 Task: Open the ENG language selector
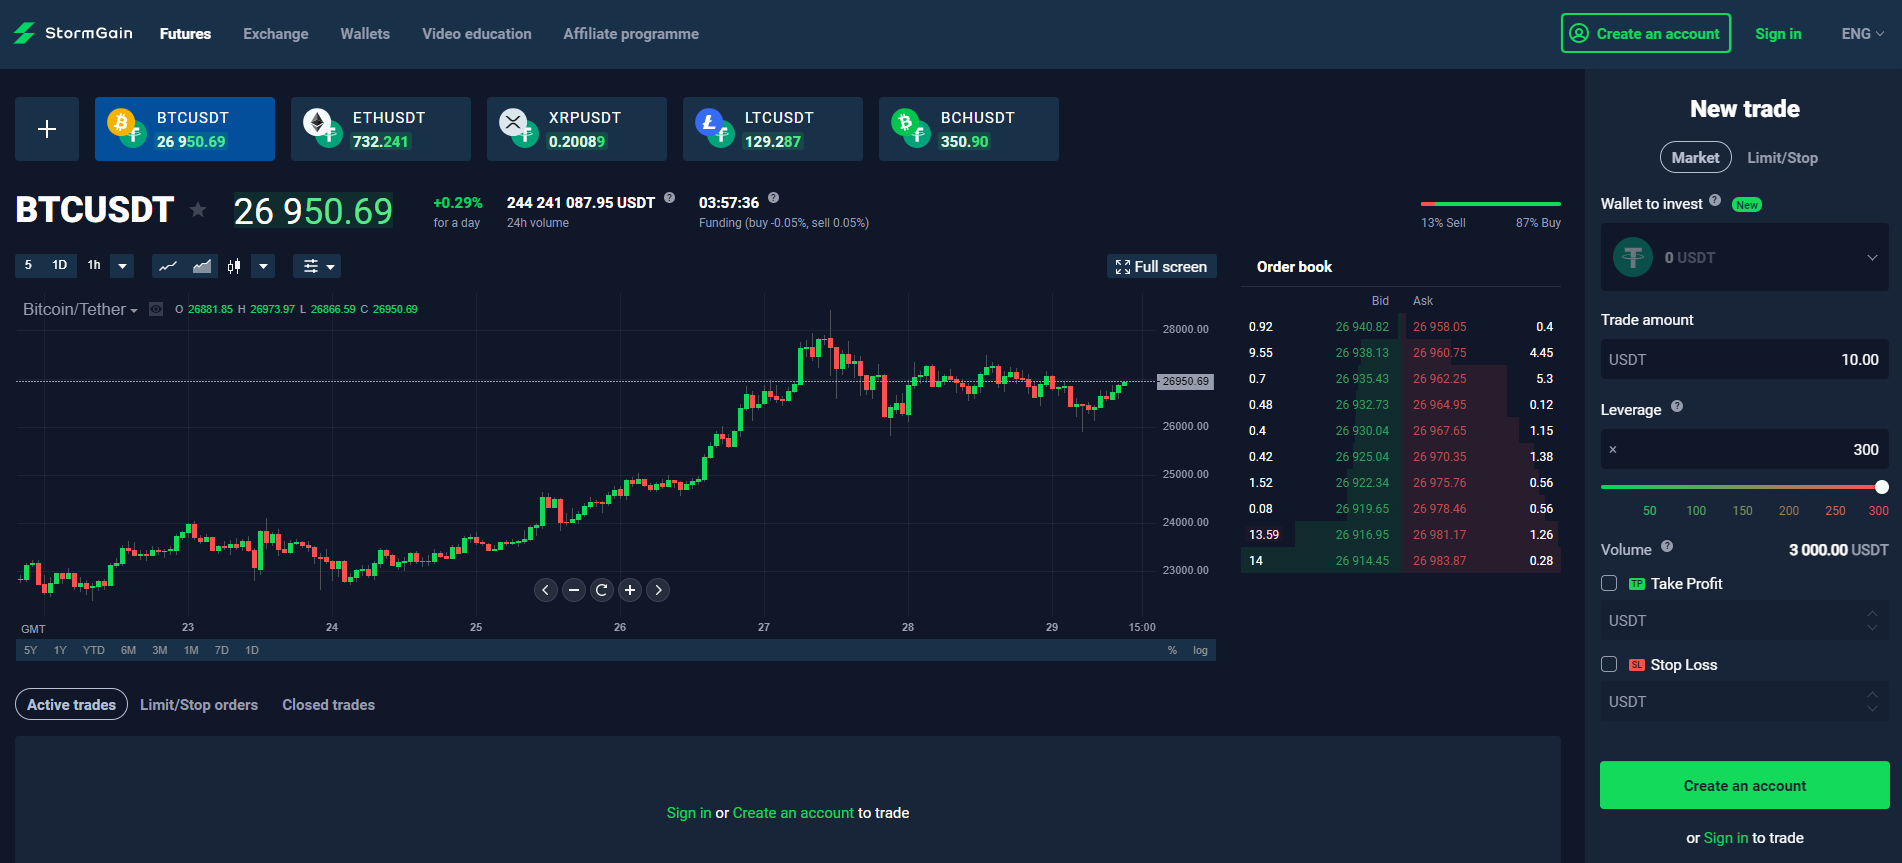click(1862, 34)
